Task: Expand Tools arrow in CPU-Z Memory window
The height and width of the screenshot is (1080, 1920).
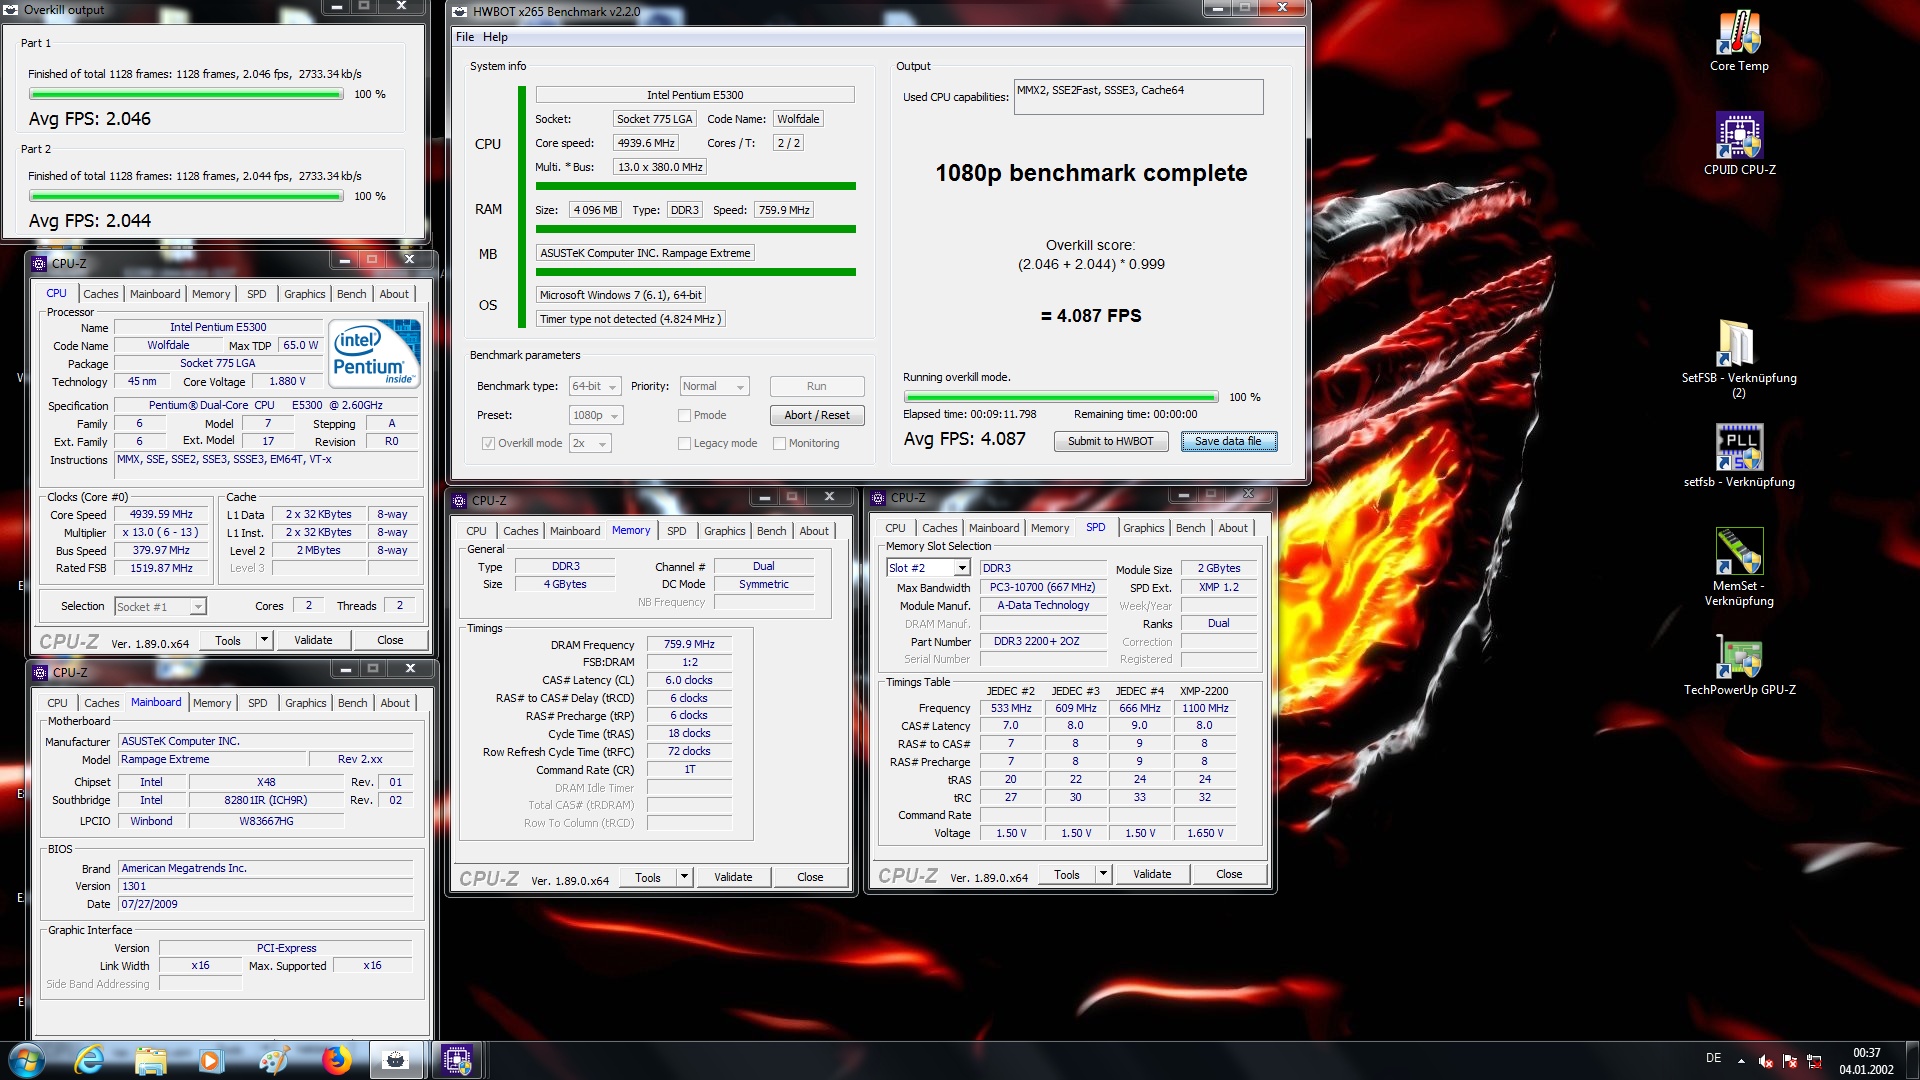Action: click(684, 877)
